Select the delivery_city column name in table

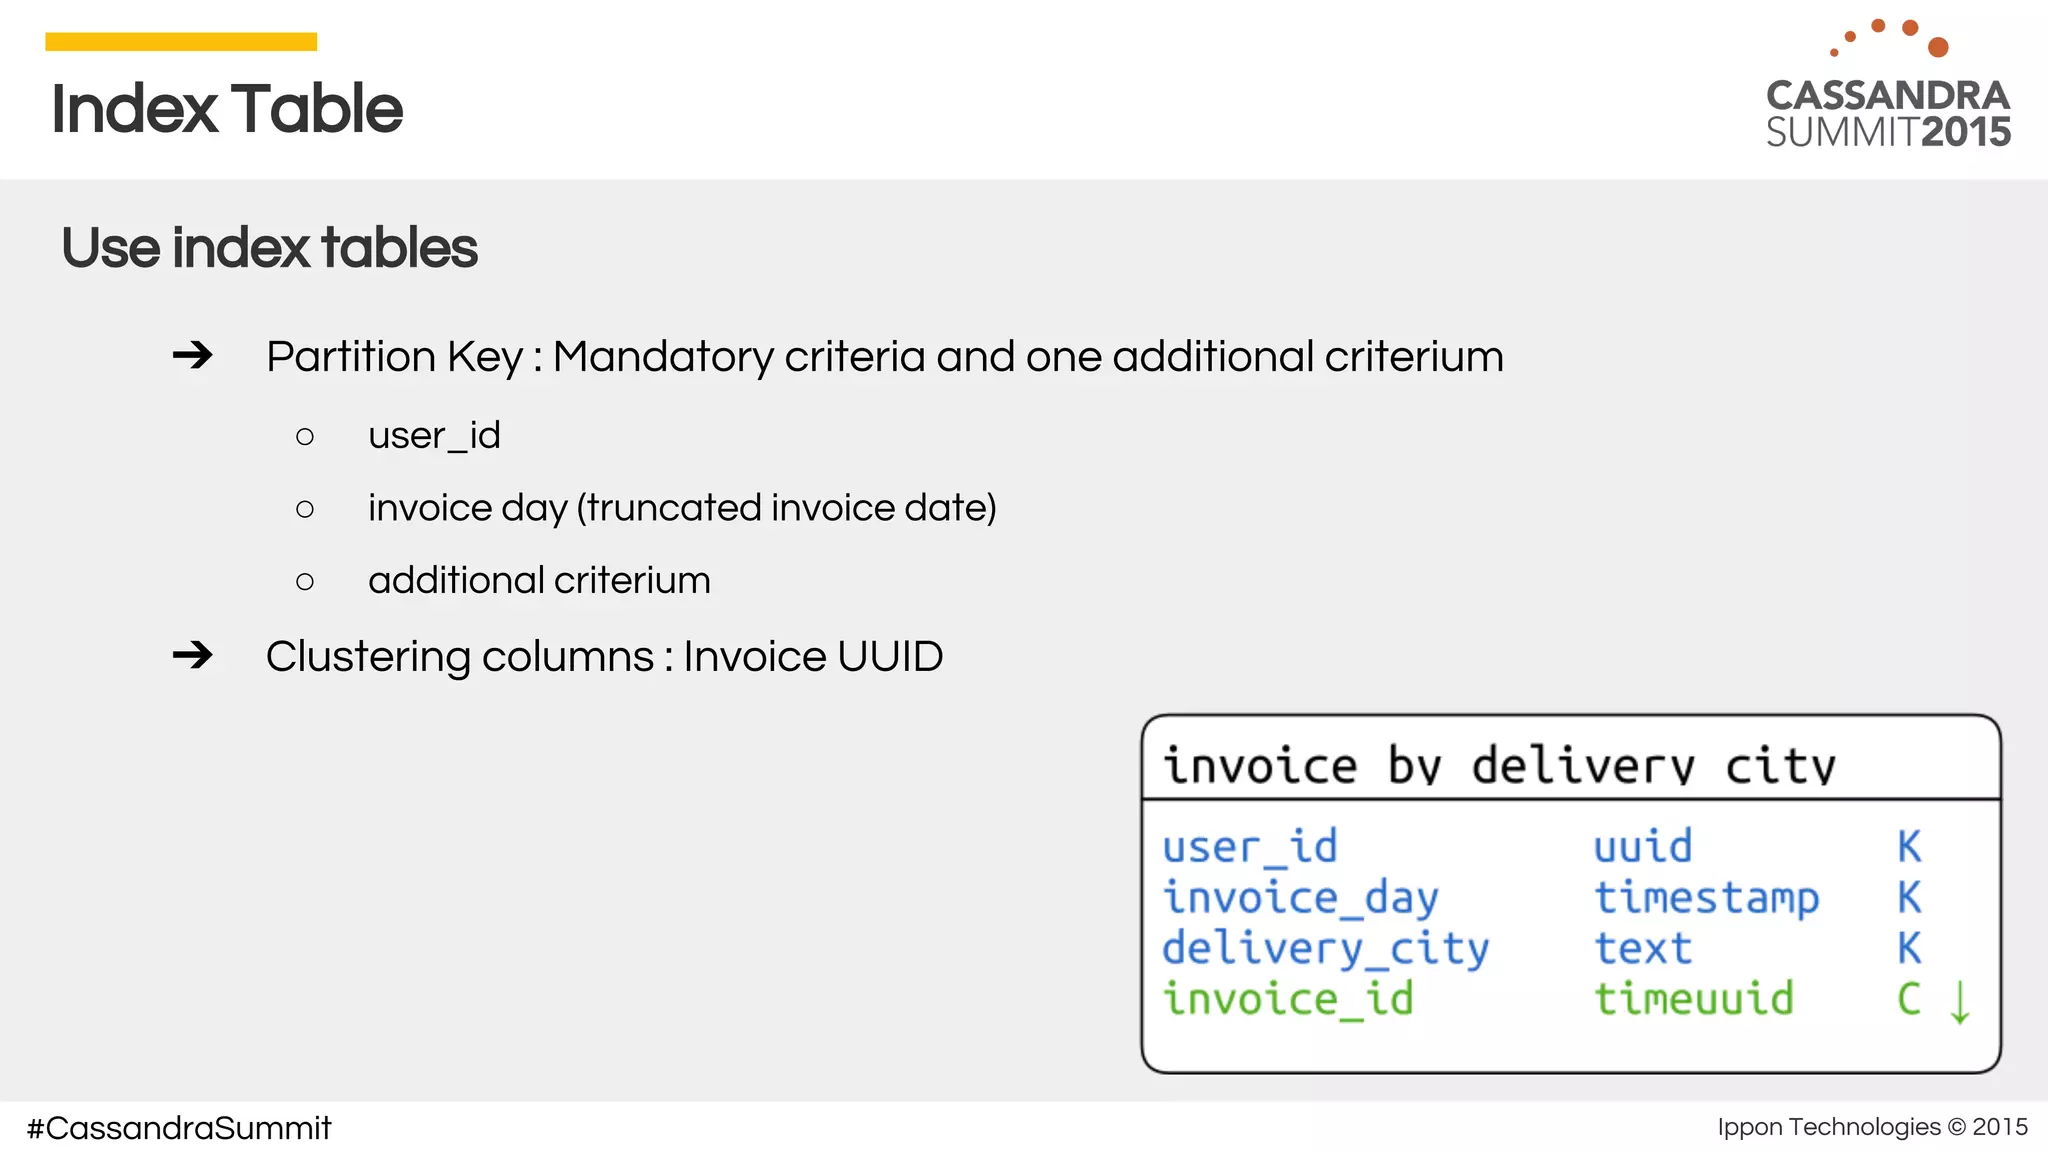[1325, 948]
